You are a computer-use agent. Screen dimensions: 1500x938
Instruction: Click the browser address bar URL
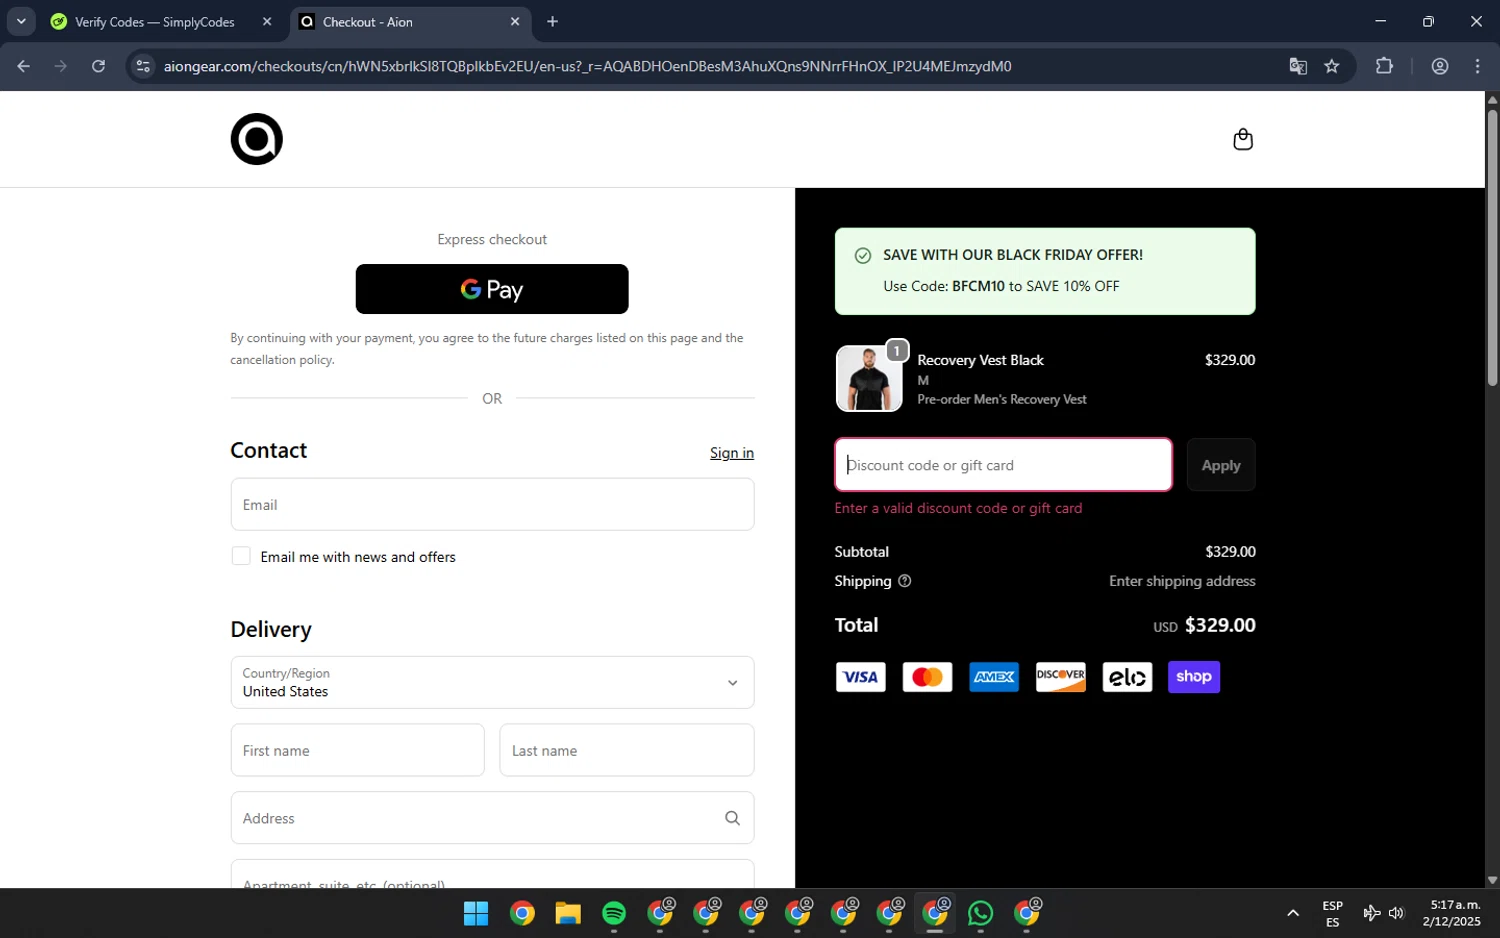tap(587, 66)
